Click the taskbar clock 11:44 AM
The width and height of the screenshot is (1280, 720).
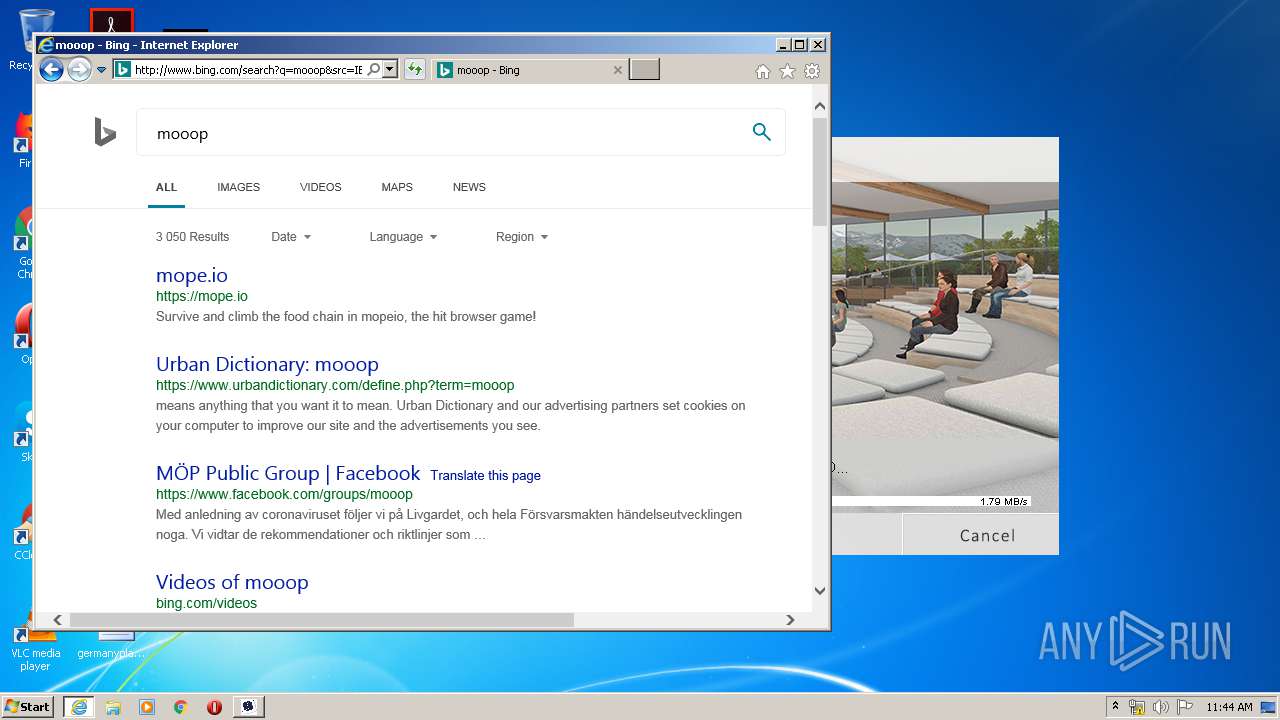1229,707
